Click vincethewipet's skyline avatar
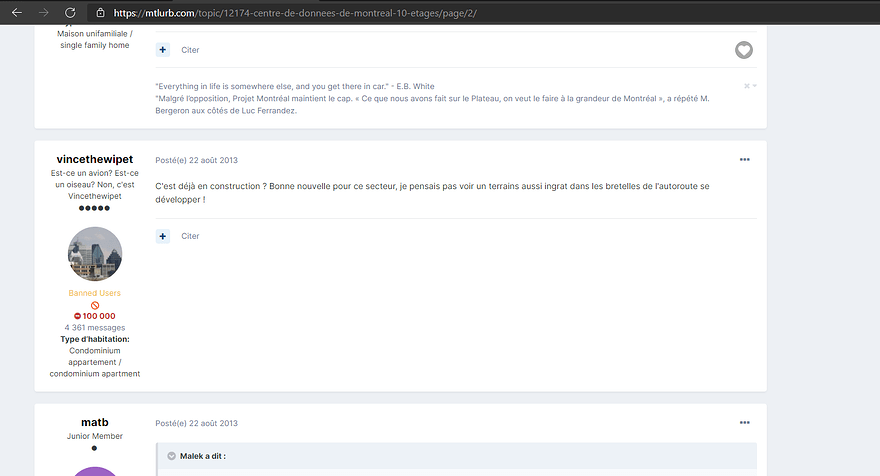Screen dimensions: 880x476 coord(95,254)
